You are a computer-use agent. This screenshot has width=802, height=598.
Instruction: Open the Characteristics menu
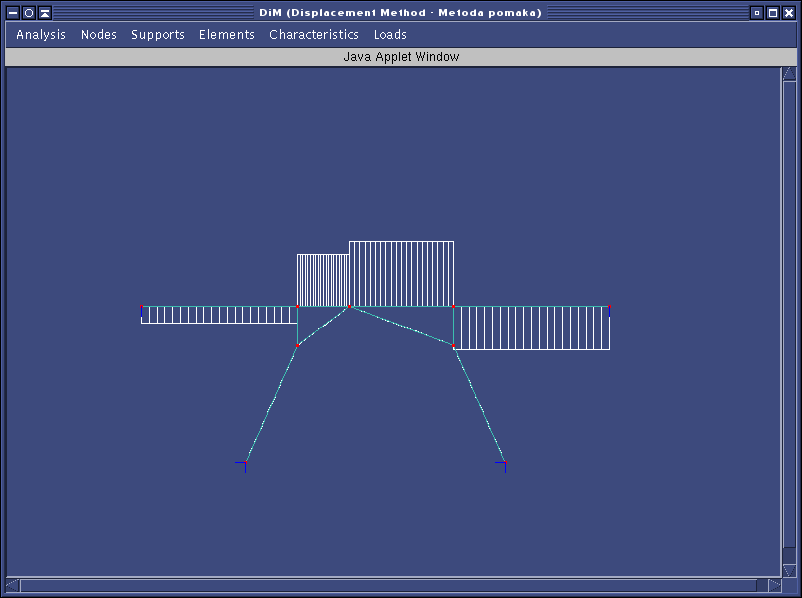click(314, 35)
